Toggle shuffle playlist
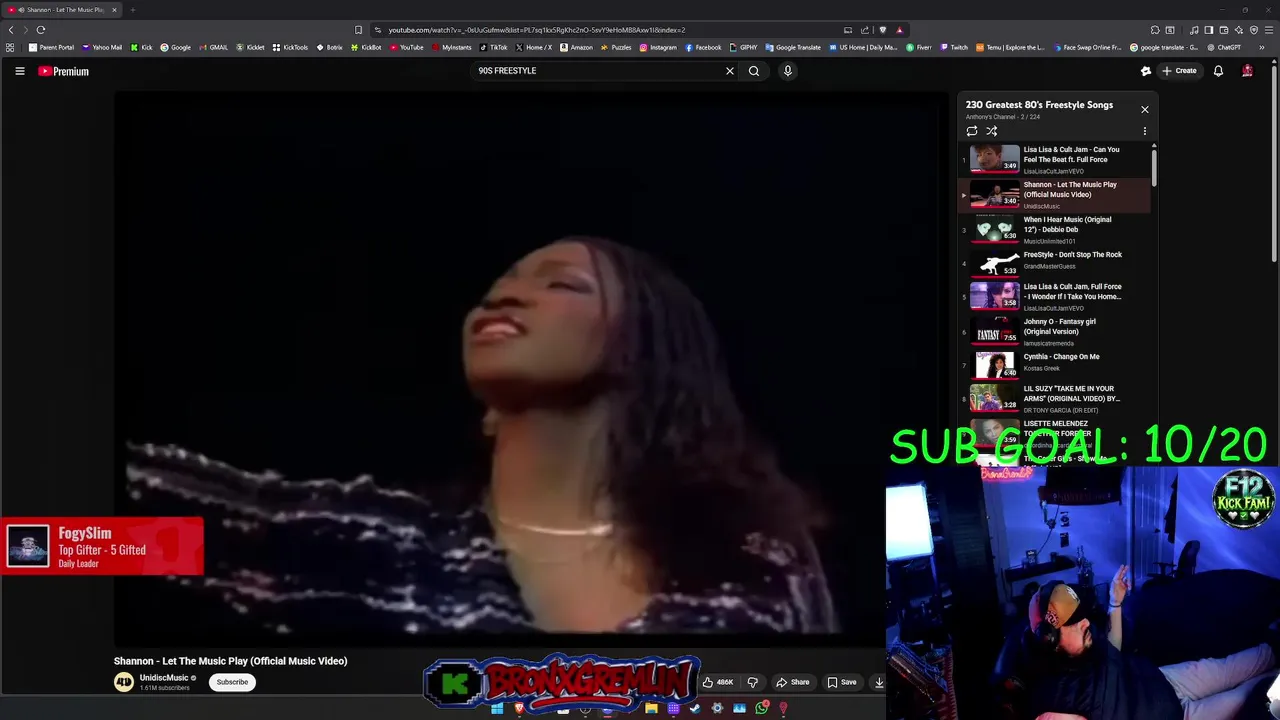 pyautogui.click(x=992, y=131)
